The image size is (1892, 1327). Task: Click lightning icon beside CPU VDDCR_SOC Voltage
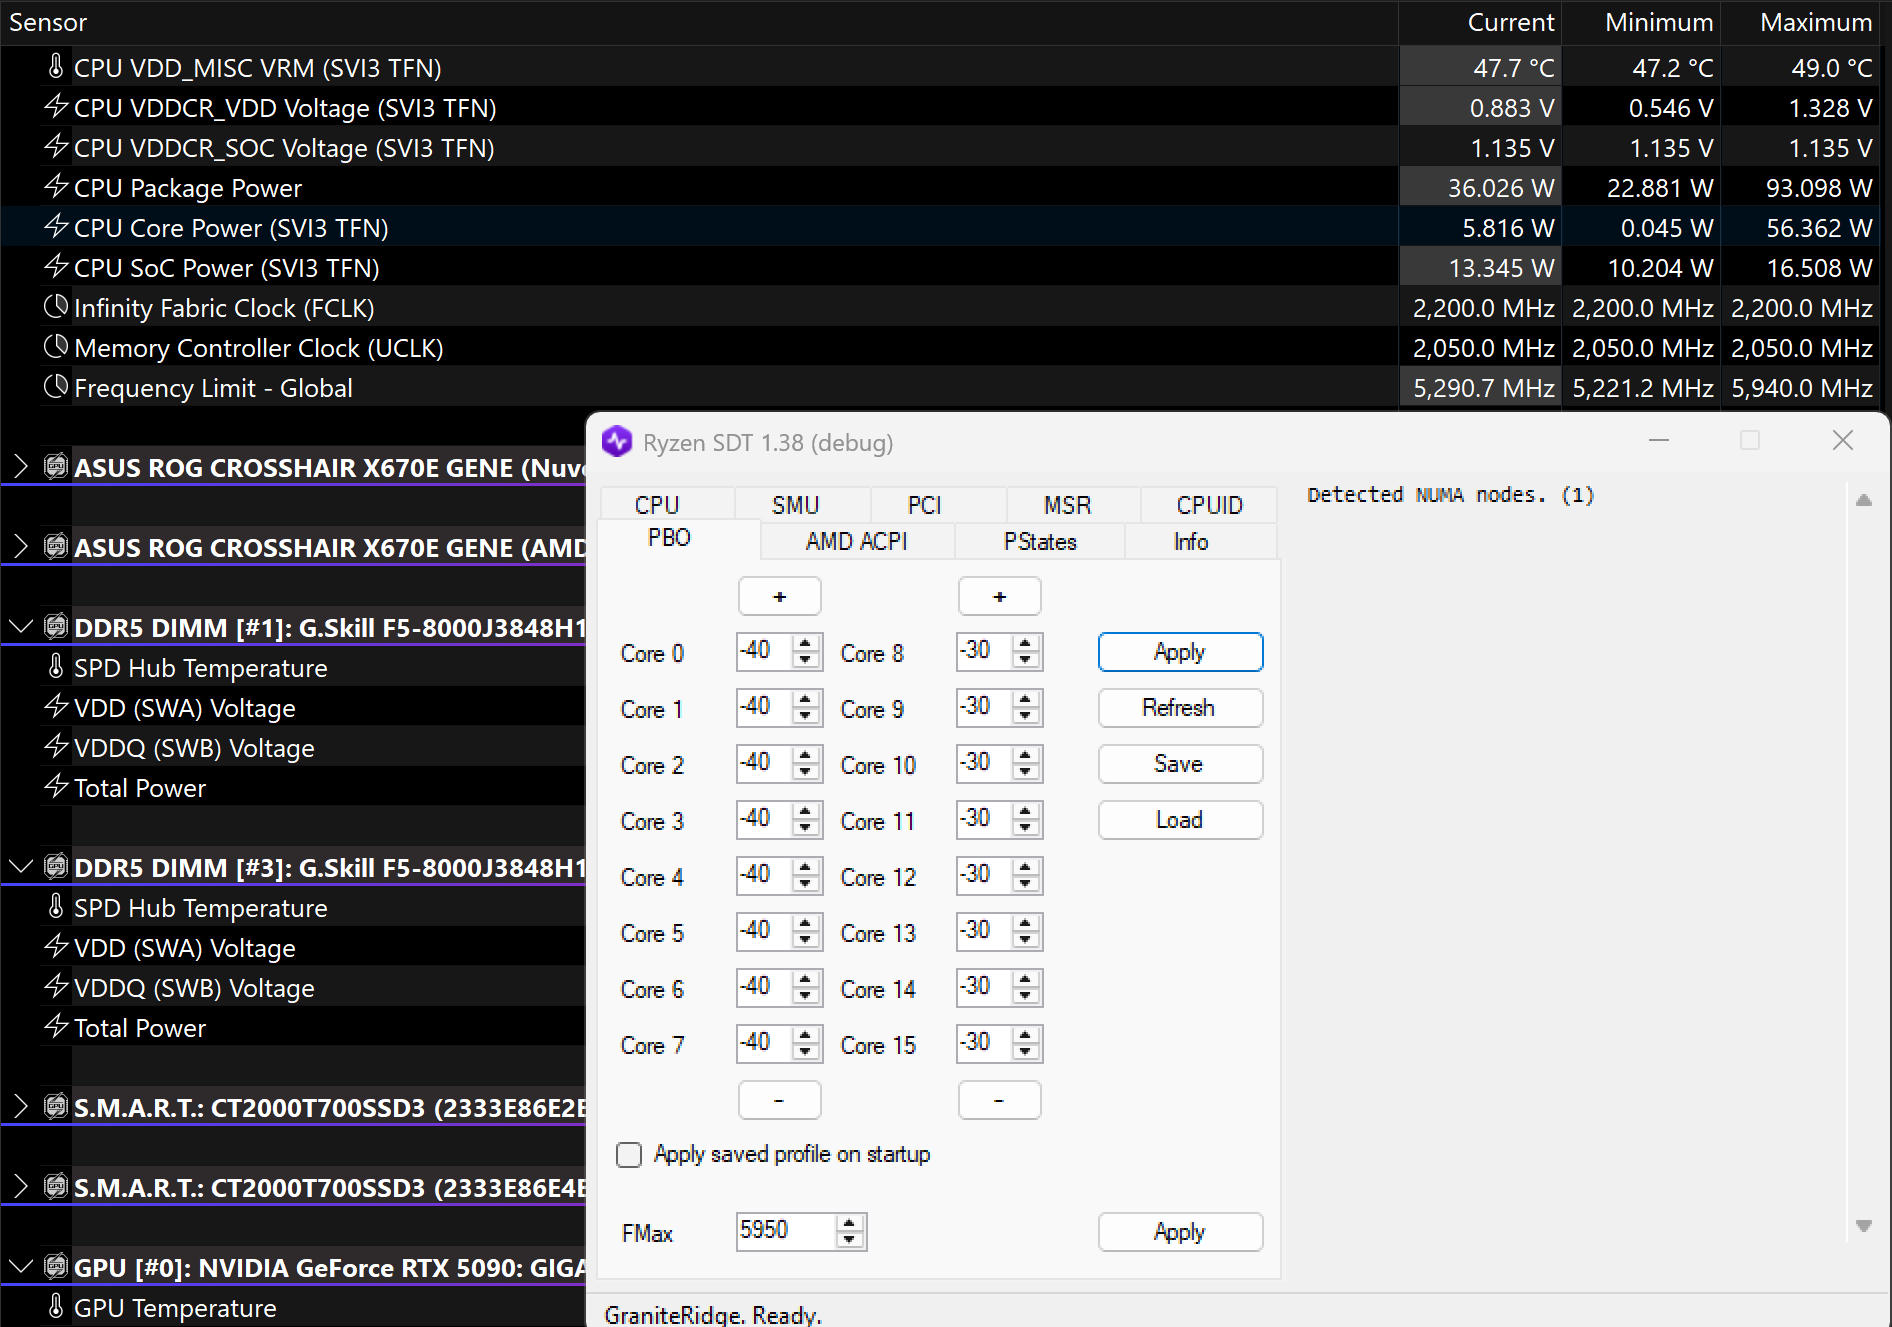tap(56, 146)
